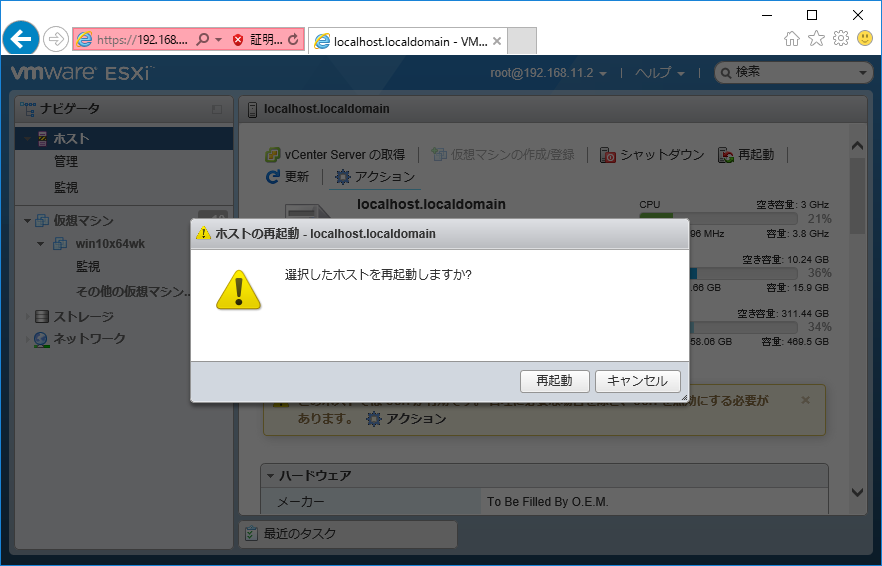Open the アクション toolbar menu
This screenshot has width=882, height=566.
[375, 177]
